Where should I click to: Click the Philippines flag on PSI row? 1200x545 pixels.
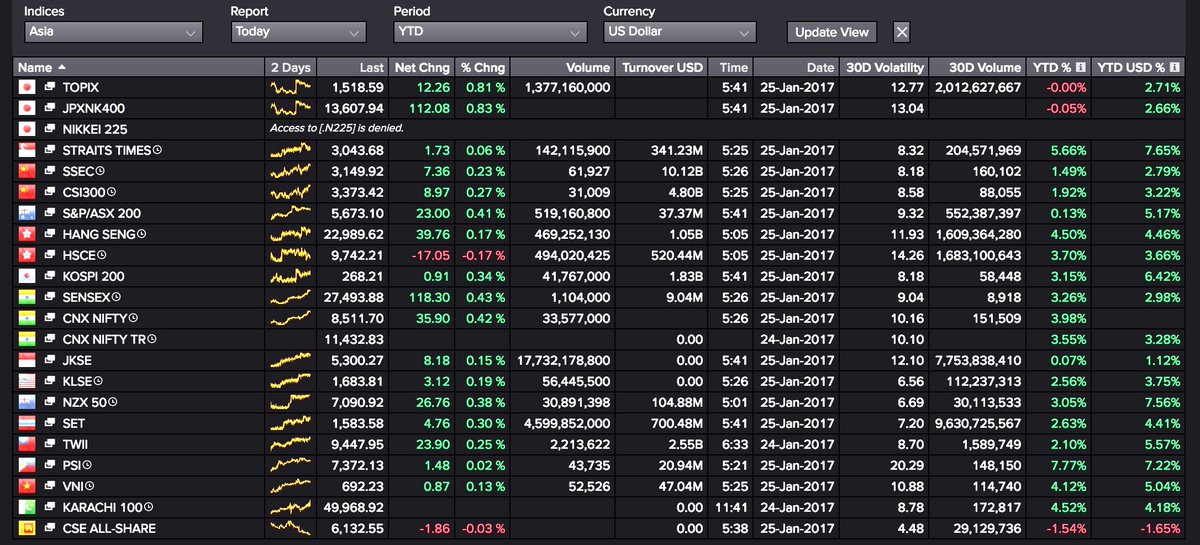click(27, 465)
